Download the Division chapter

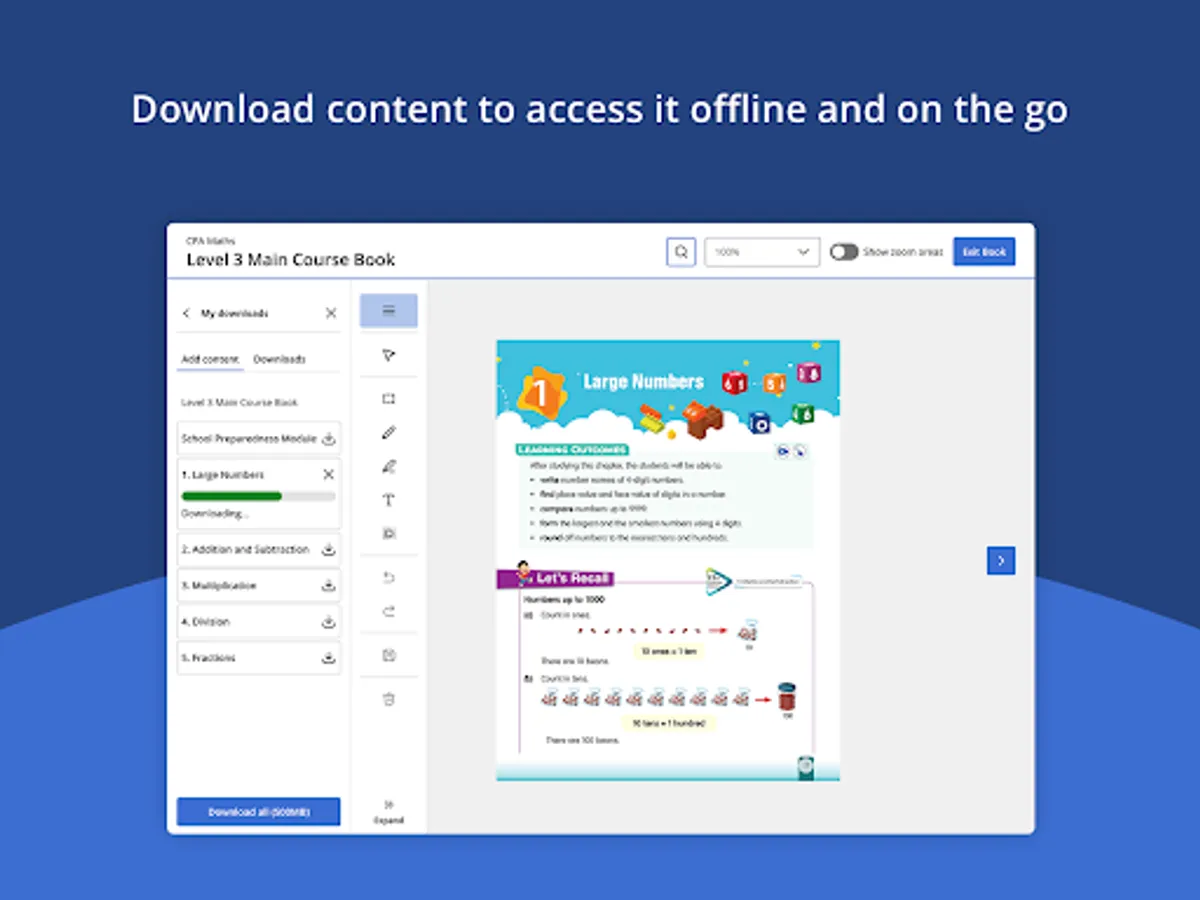click(329, 622)
